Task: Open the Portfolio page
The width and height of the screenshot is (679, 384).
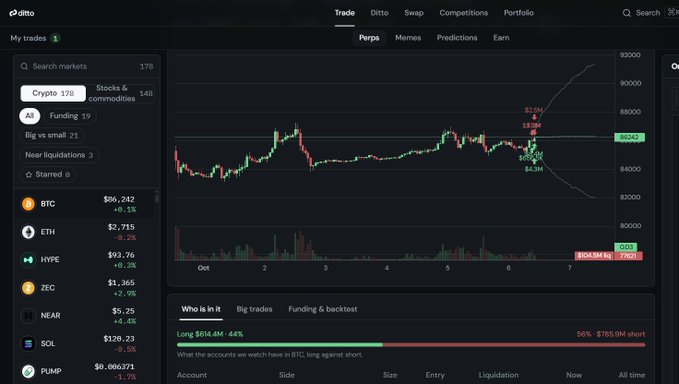Action: pyautogui.click(x=518, y=13)
